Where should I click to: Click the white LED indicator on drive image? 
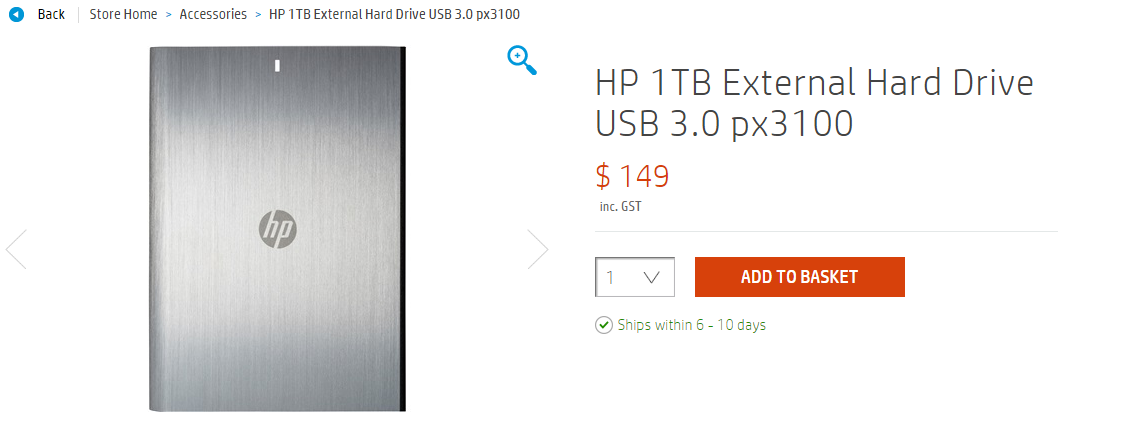278,66
